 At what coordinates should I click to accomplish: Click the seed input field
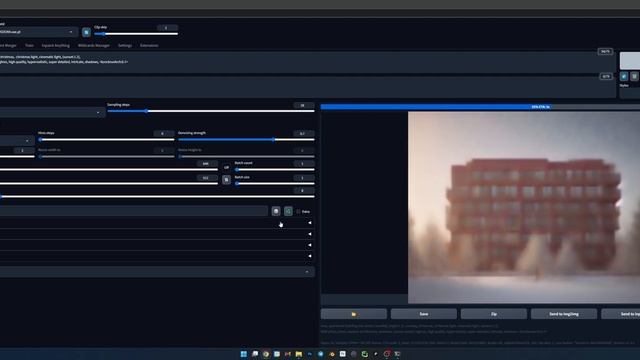[x=134, y=211]
